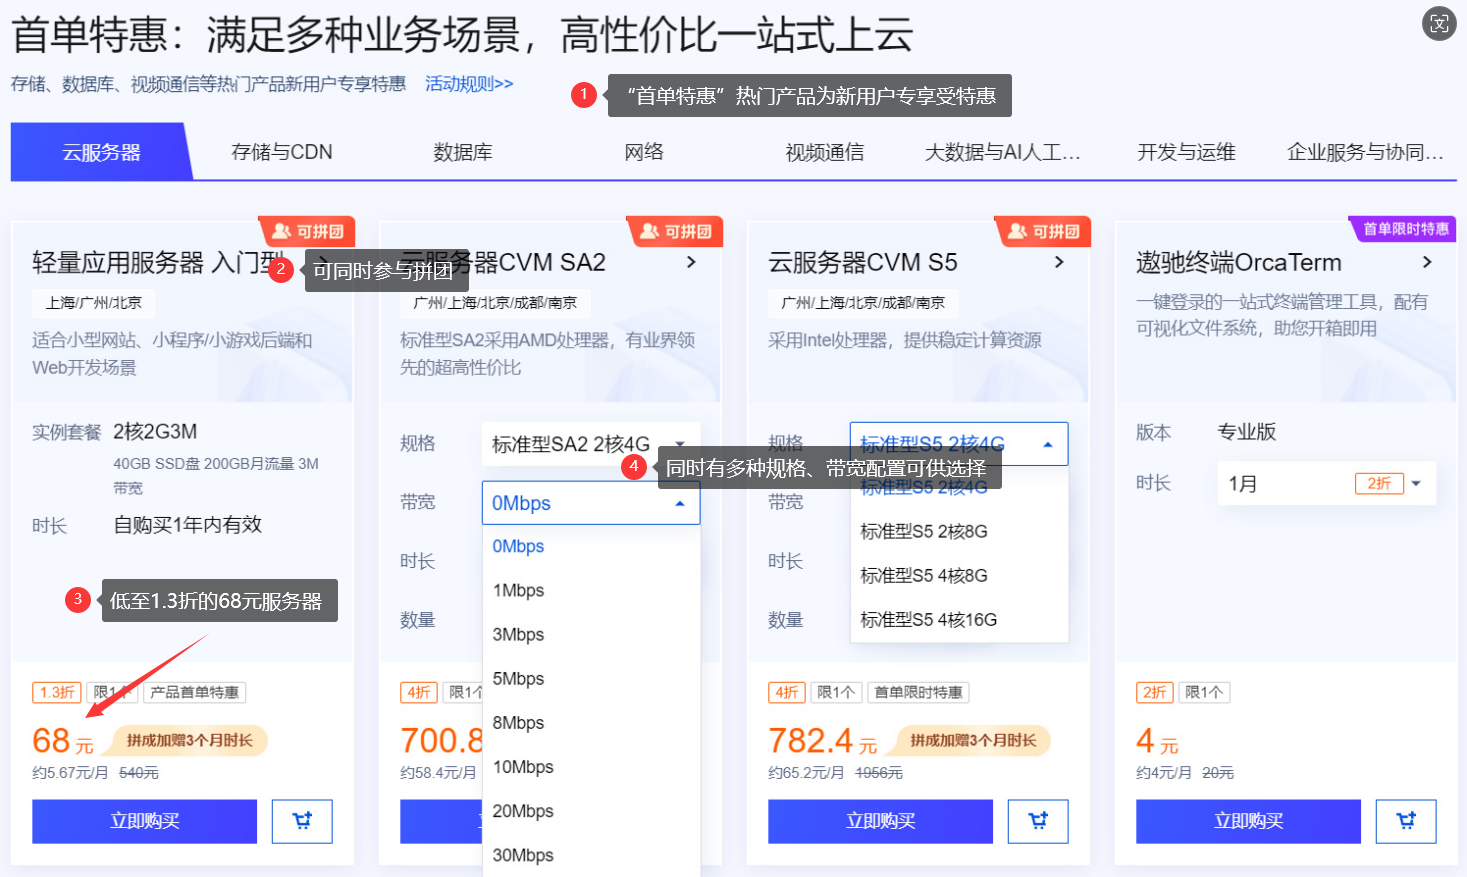Collapse the 0Mbps bandwidth dropdown
The image size is (1467, 877).
(x=591, y=503)
